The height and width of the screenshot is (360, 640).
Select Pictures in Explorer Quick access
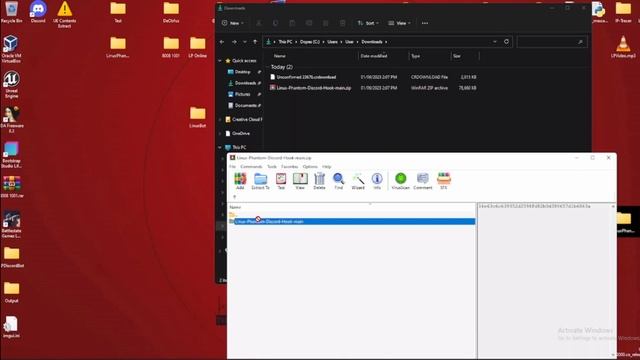click(x=244, y=94)
